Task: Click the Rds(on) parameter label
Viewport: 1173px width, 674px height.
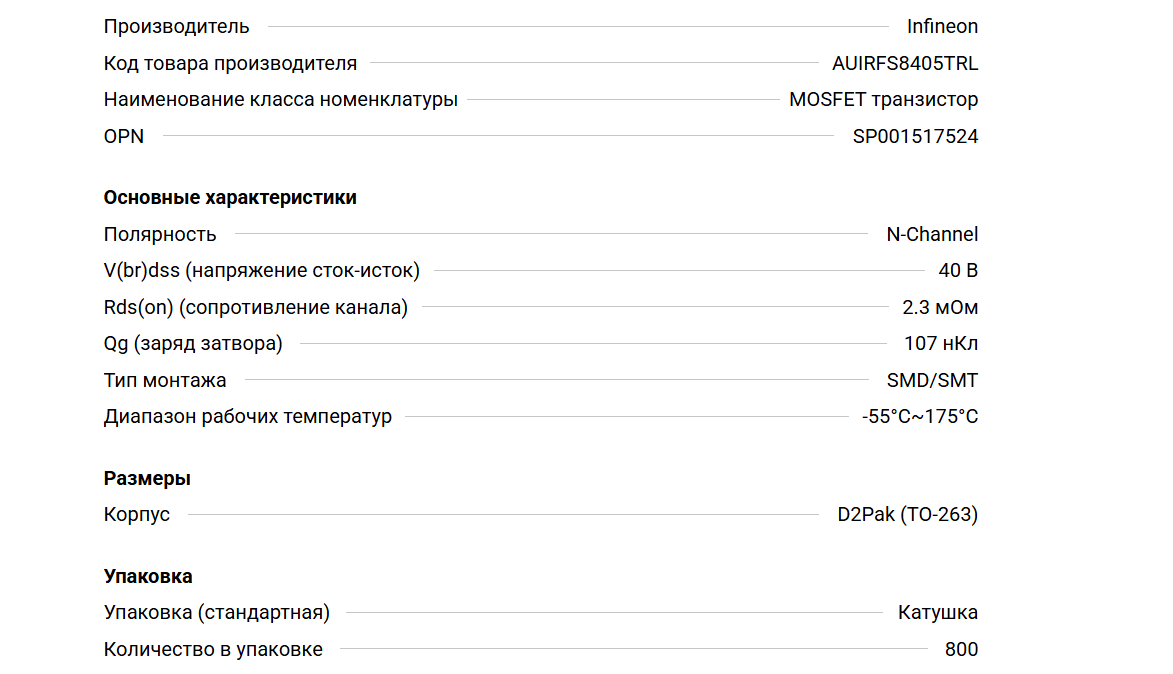Action: coord(255,308)
